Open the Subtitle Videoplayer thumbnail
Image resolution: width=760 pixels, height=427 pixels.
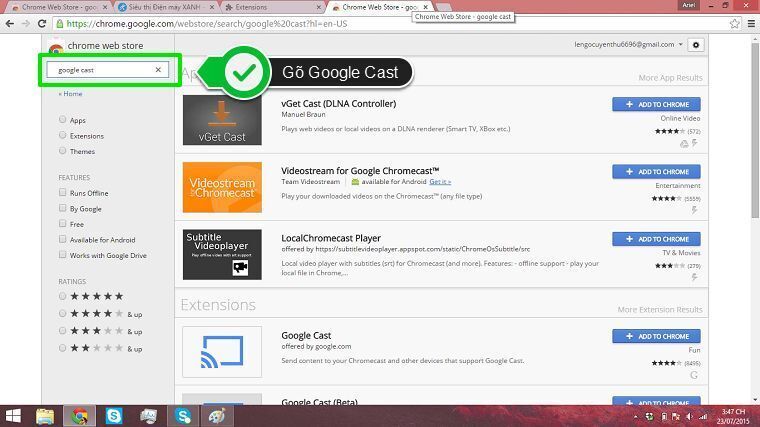point(222,254)
